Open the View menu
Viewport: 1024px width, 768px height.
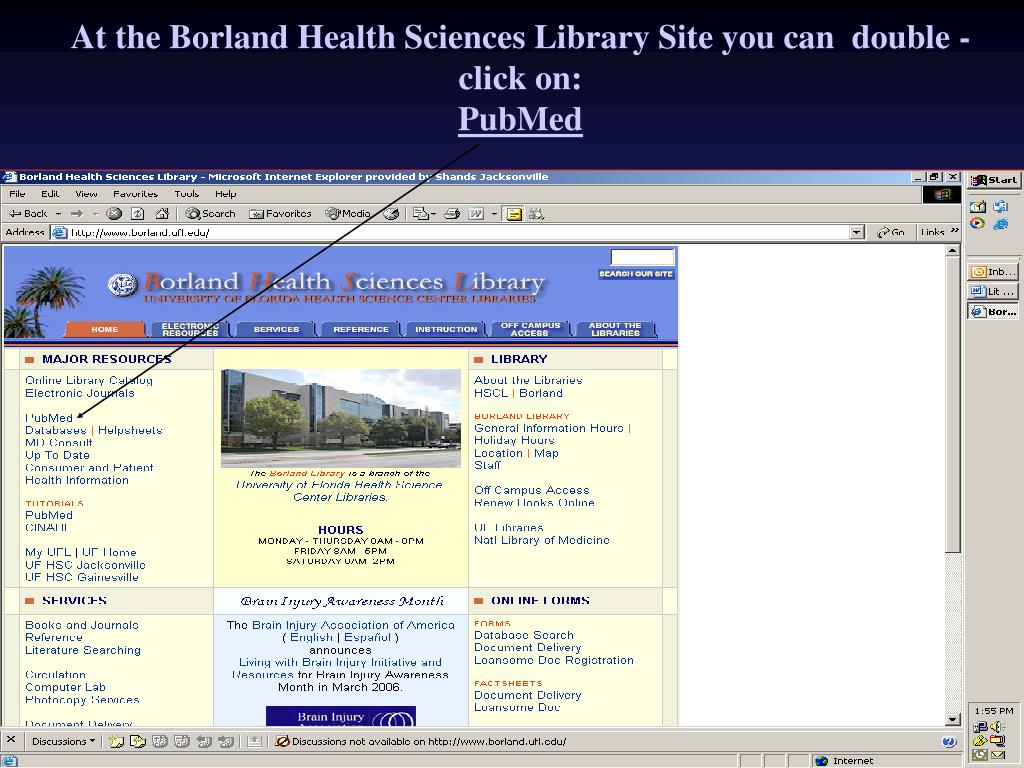coord(86,194)
